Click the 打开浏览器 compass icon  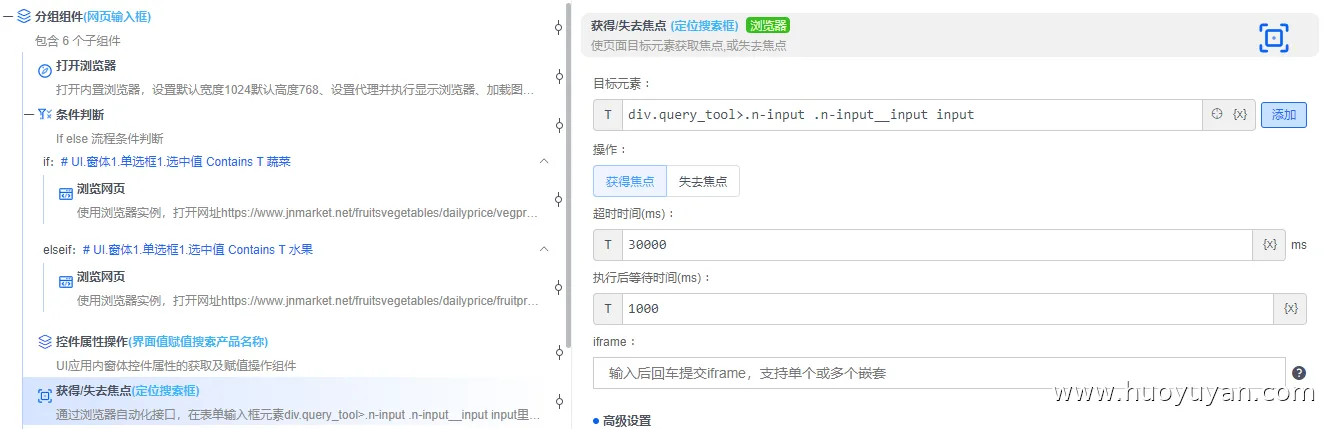click(44, 70)
